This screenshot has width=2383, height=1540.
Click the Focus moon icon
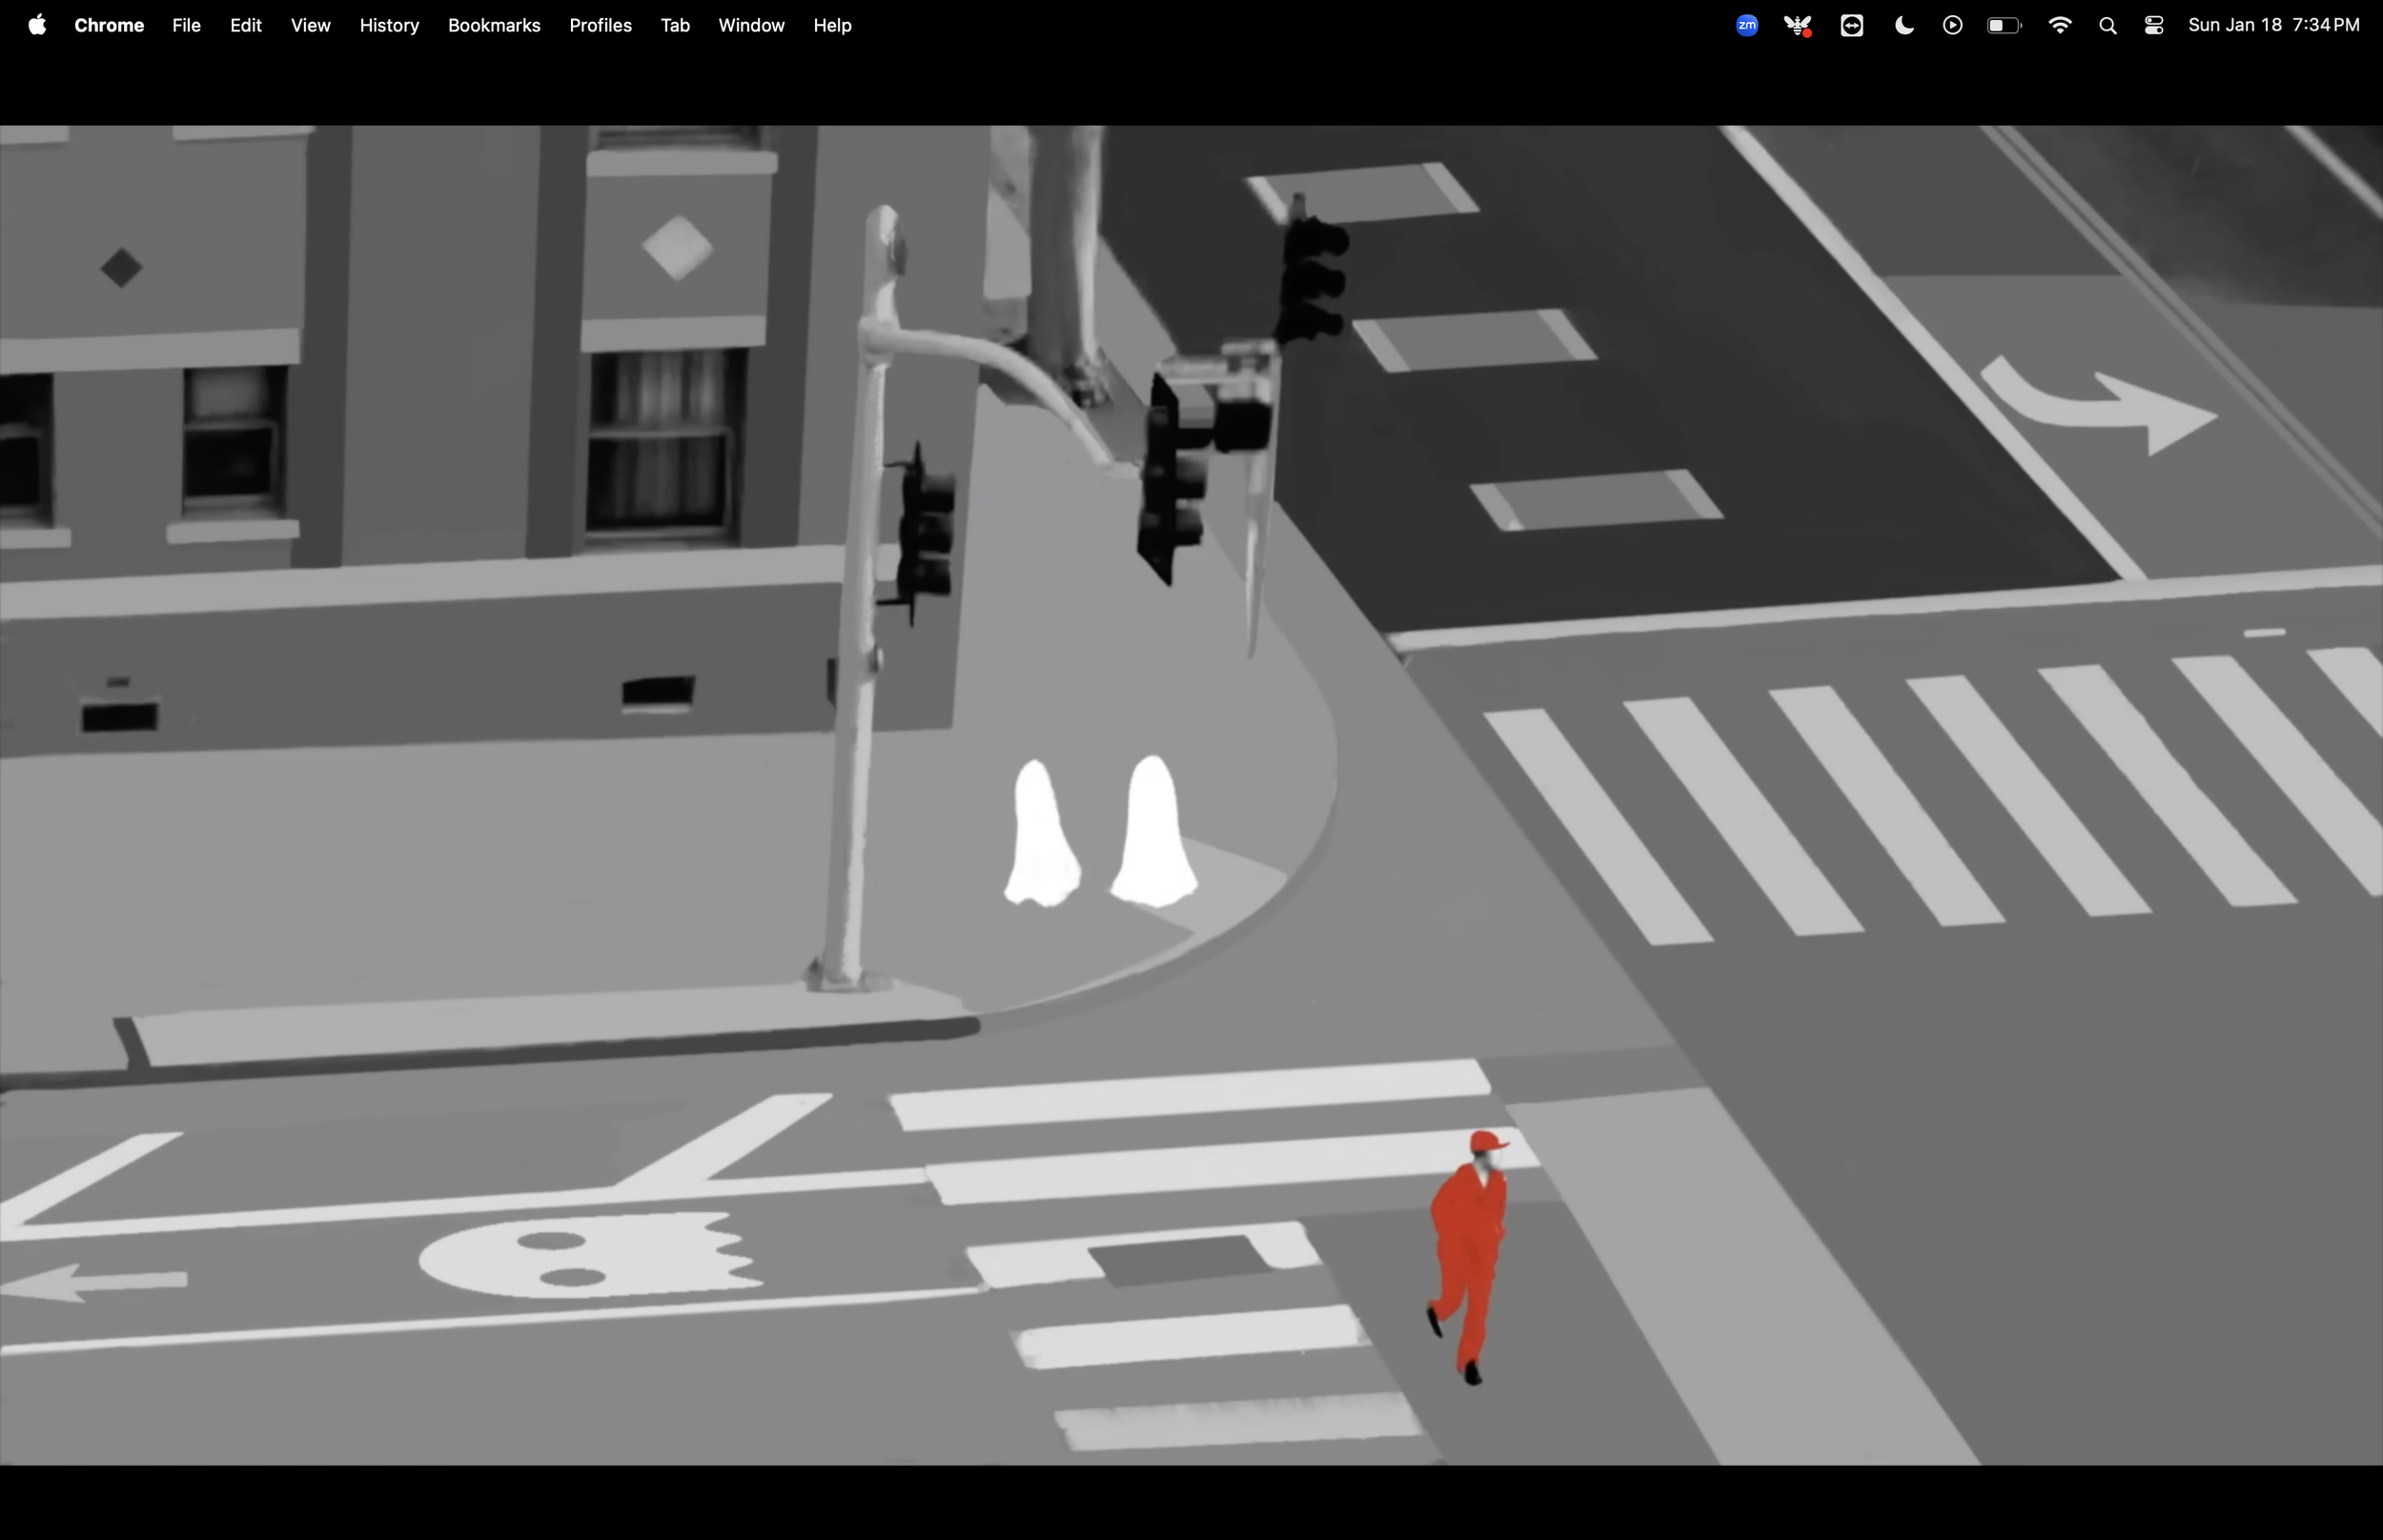point(1904,26)
